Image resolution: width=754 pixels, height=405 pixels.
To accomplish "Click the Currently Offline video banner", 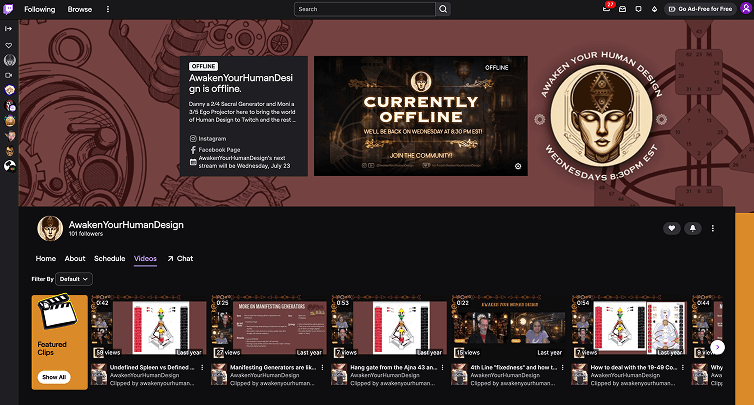I will point(421,116).
